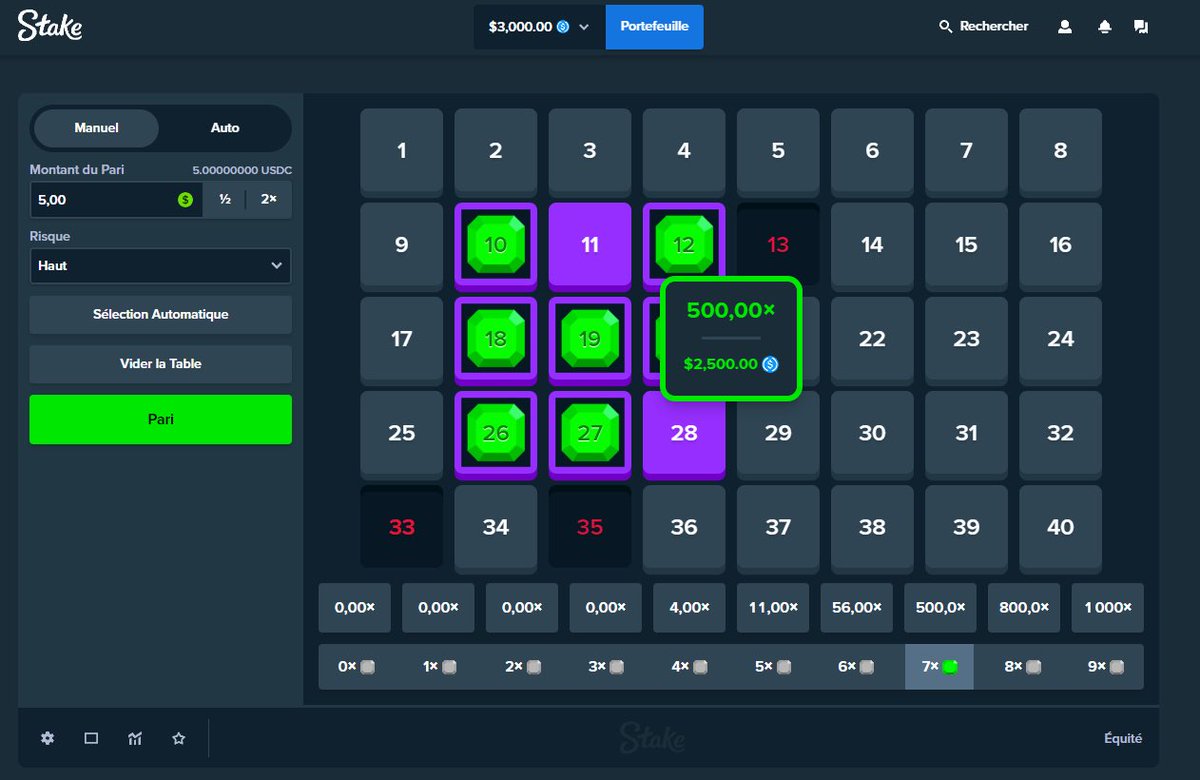Click the 11,00× multiplier box
This screenshot has height=780, width=1200.
coord(773,607)
